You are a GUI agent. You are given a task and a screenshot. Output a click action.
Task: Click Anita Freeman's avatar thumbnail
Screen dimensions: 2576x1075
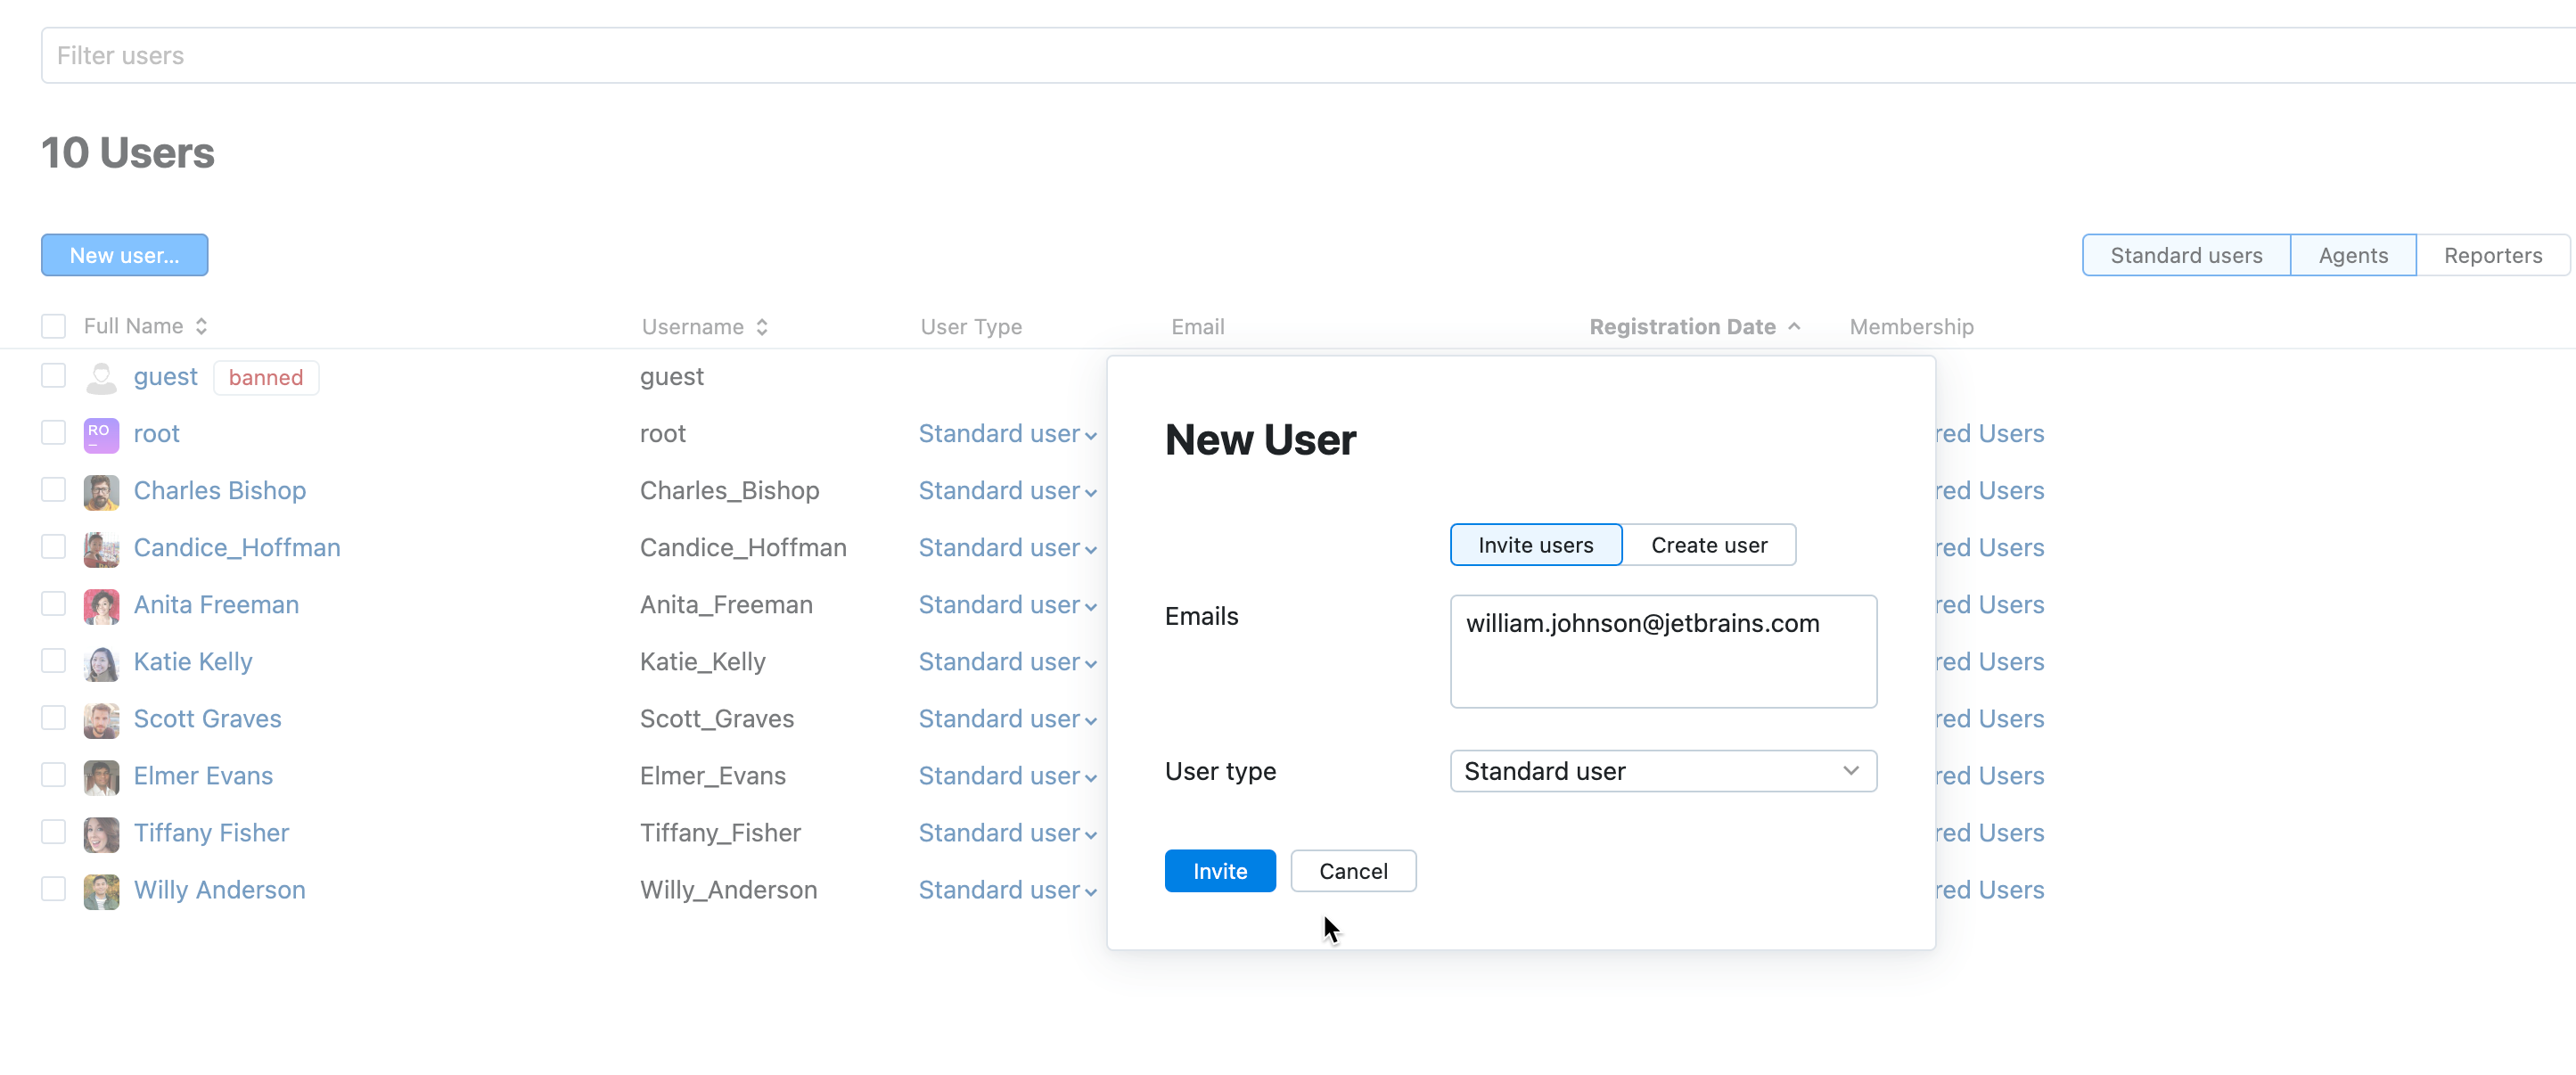pos(101,605)
